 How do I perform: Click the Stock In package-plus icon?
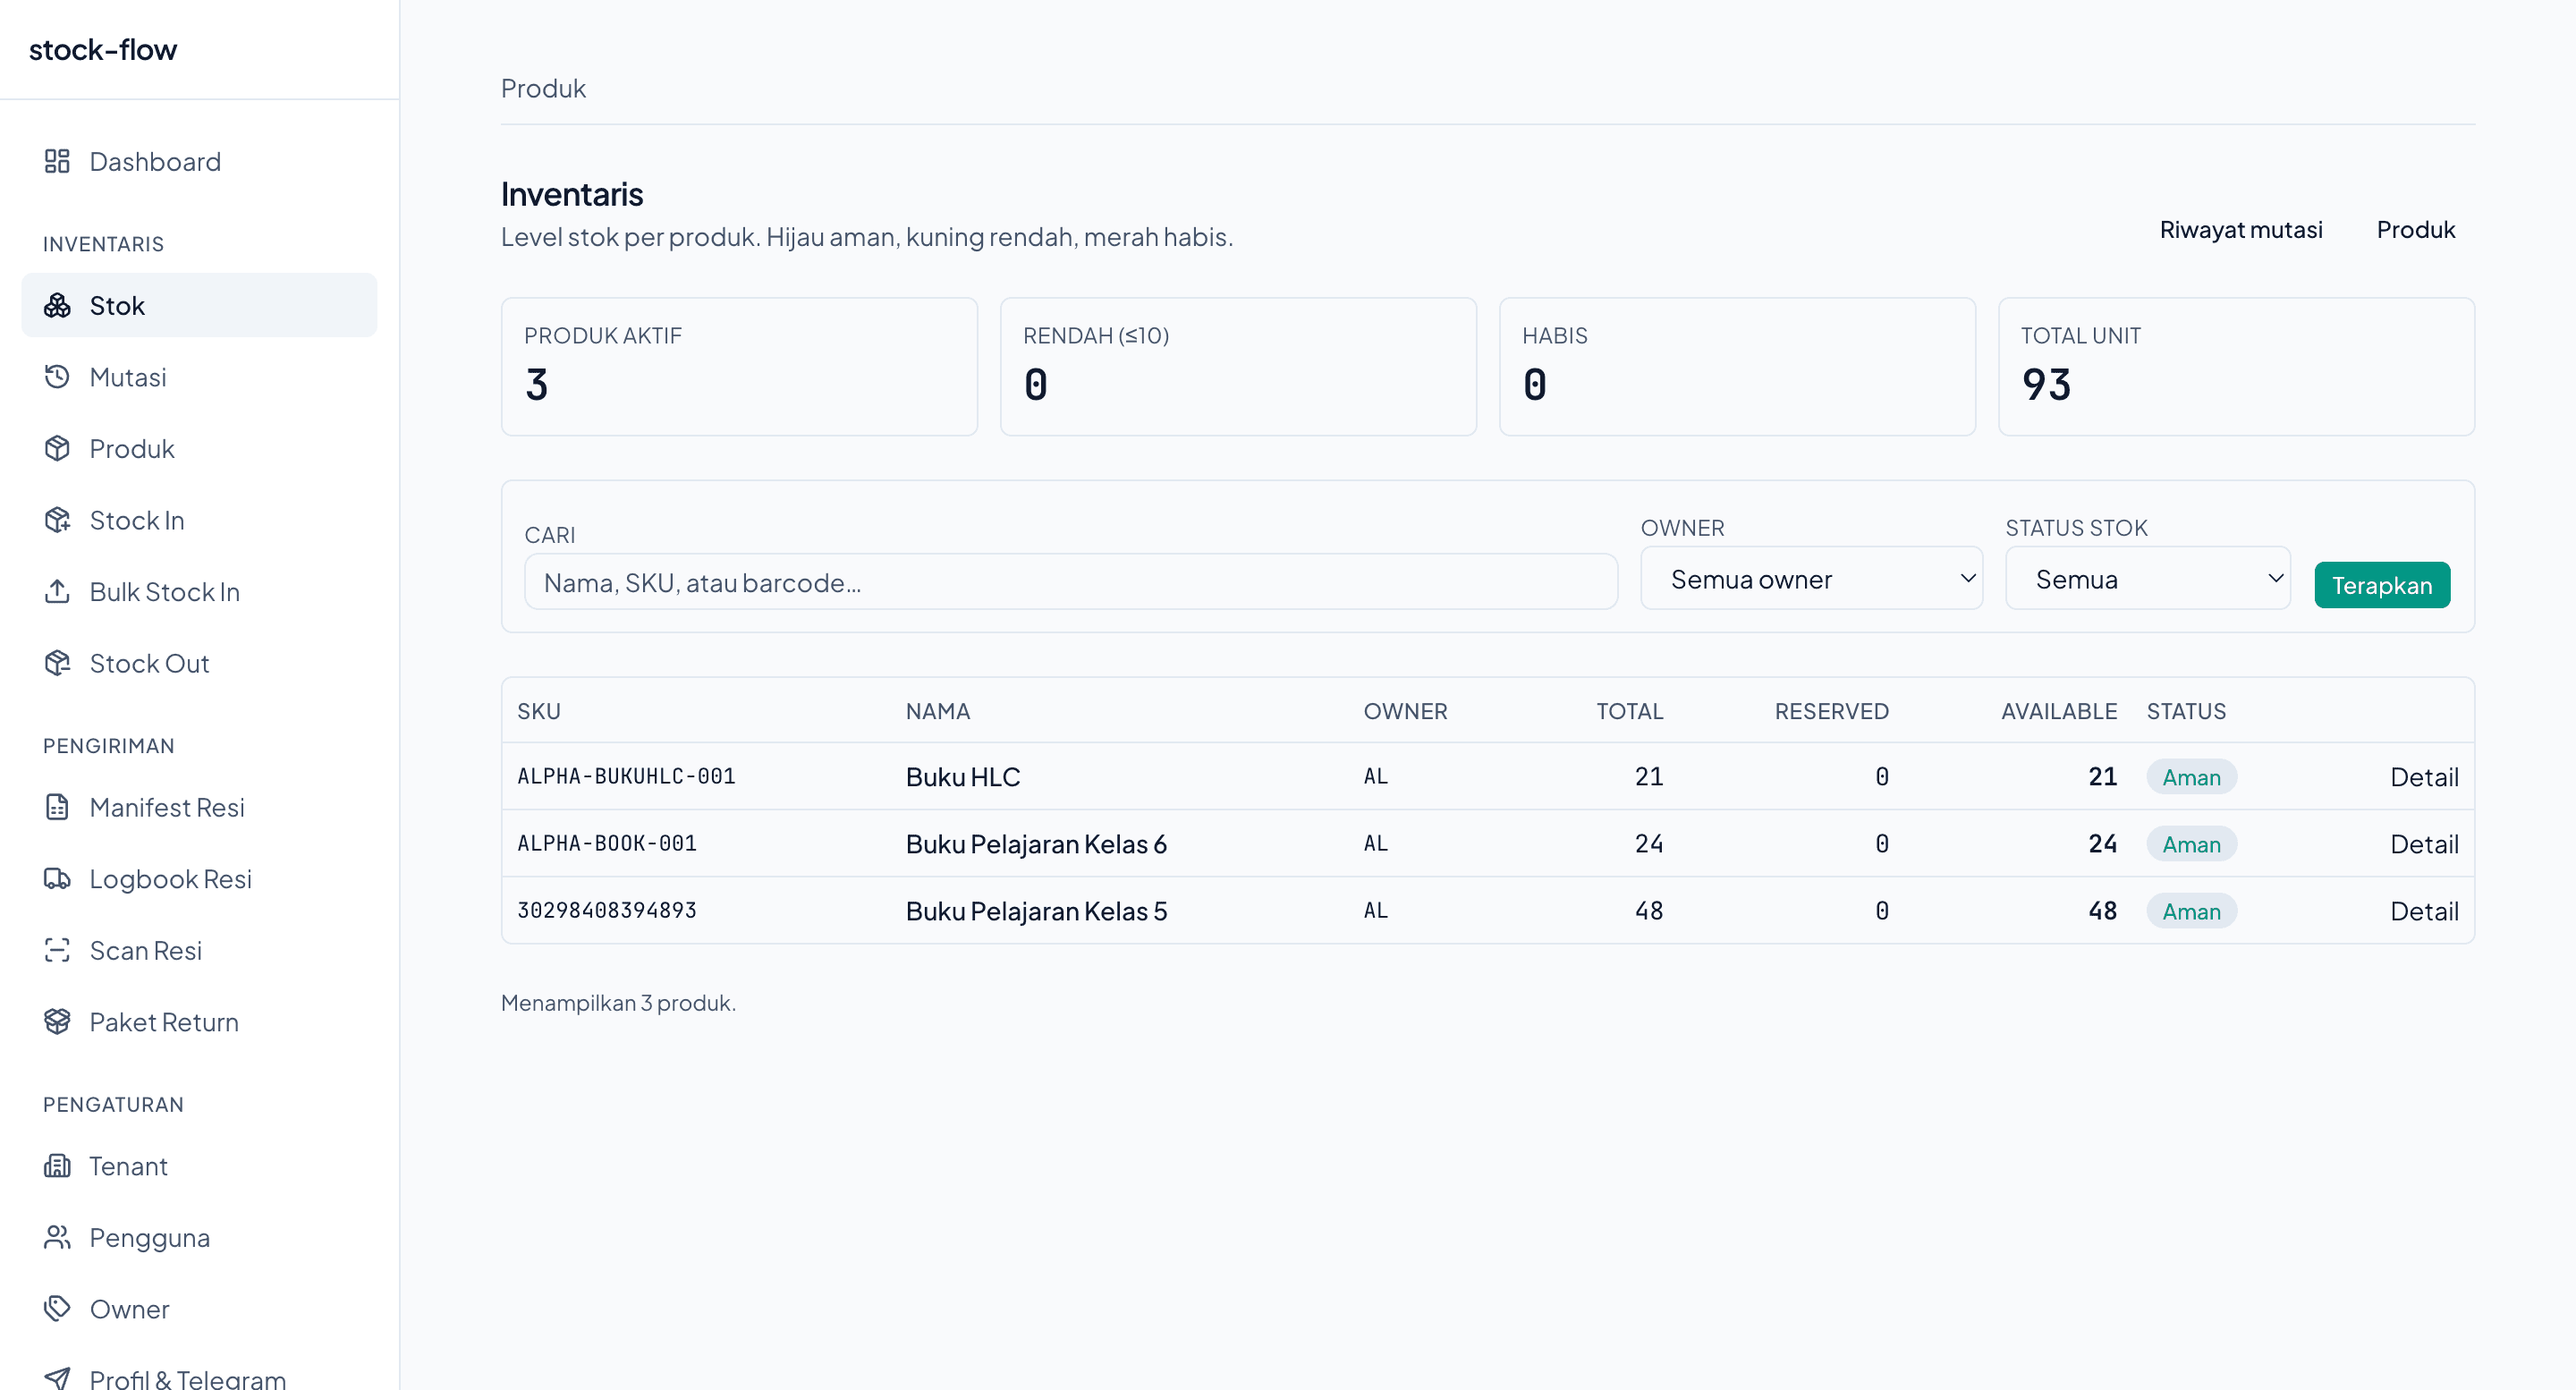(57, 520)
